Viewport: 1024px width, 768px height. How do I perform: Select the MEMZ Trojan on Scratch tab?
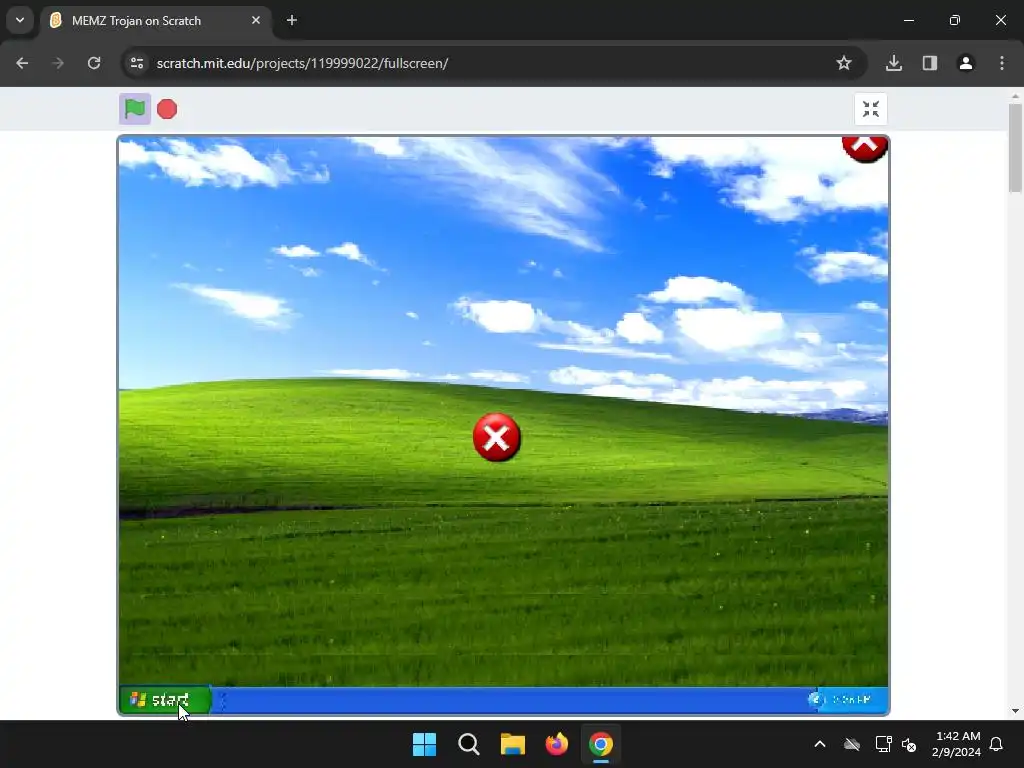[157, 21]
